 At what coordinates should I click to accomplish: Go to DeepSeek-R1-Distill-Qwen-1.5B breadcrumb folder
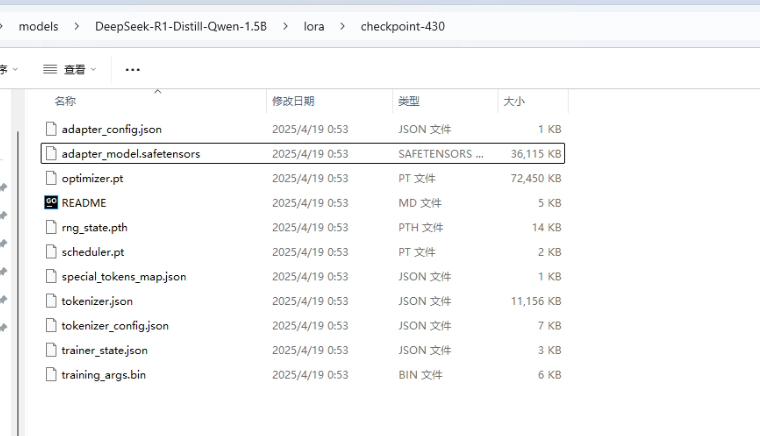(181, 27)
